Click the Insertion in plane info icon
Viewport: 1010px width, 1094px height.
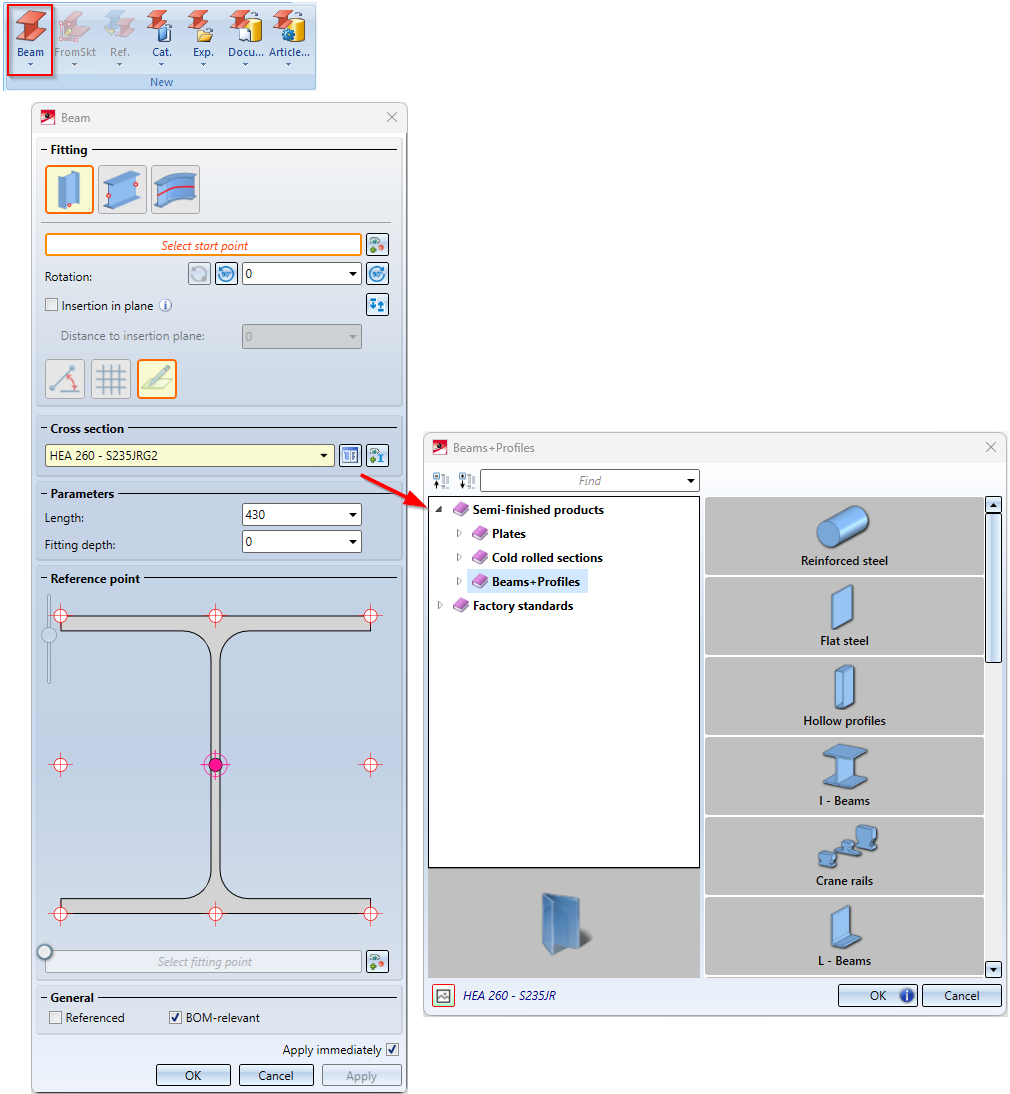tap(165, 306)
